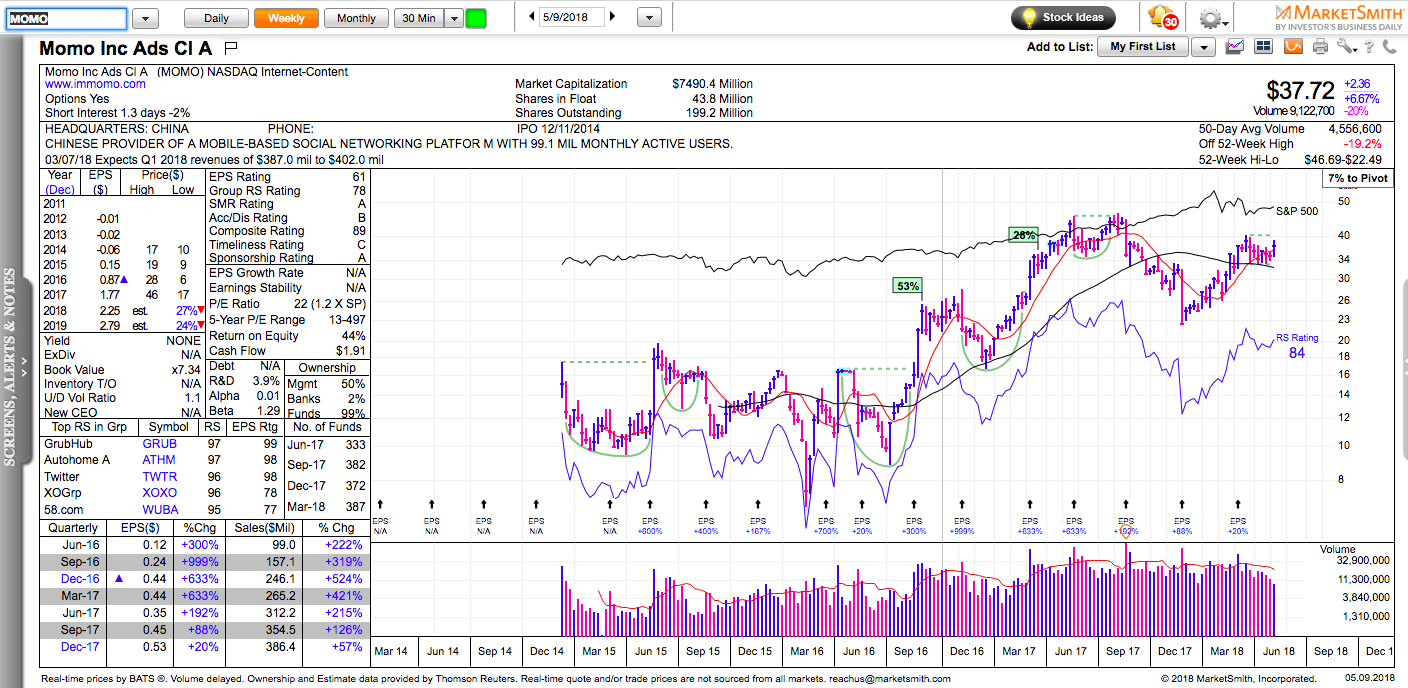The image size is (1408, 688).
Task: Click the Market Capitalization $7490.4 Million value
Action: [713, 84]
